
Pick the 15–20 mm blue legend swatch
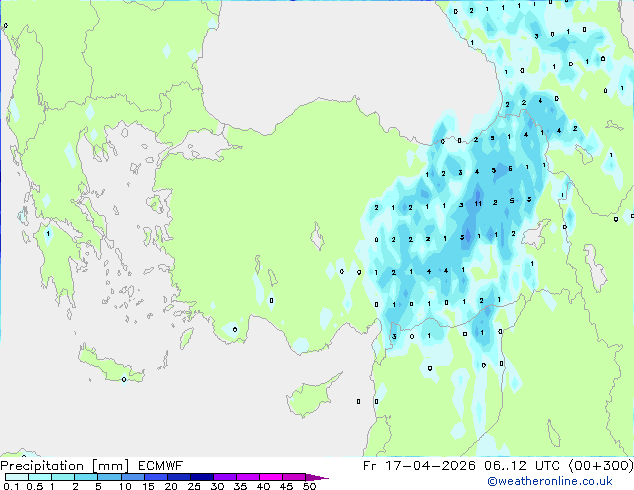pos(155,477)
